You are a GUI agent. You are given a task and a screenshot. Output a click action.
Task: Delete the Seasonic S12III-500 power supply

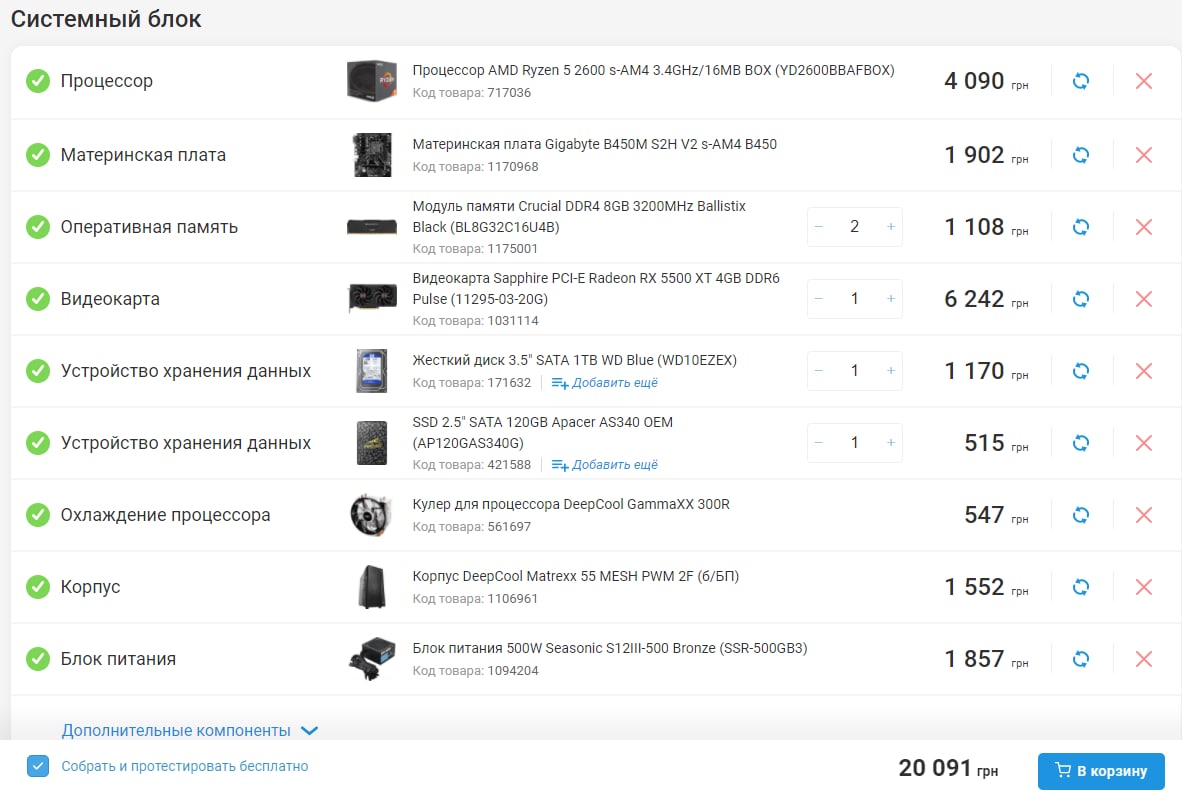[1144, 659]
